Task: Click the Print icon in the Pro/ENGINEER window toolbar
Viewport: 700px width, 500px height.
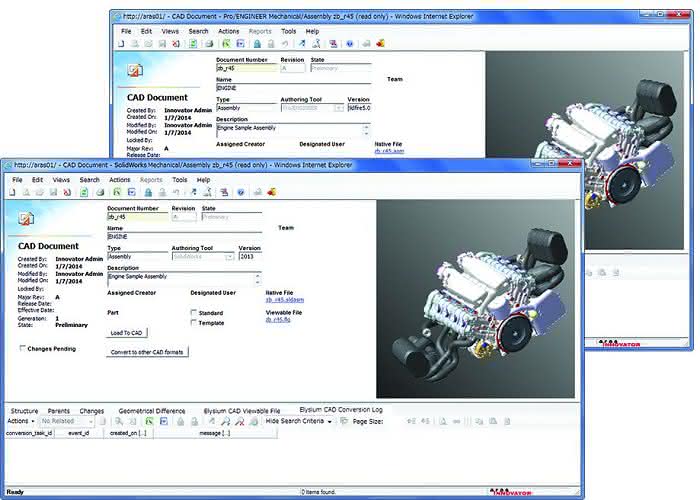Action: tap(209, 44)
